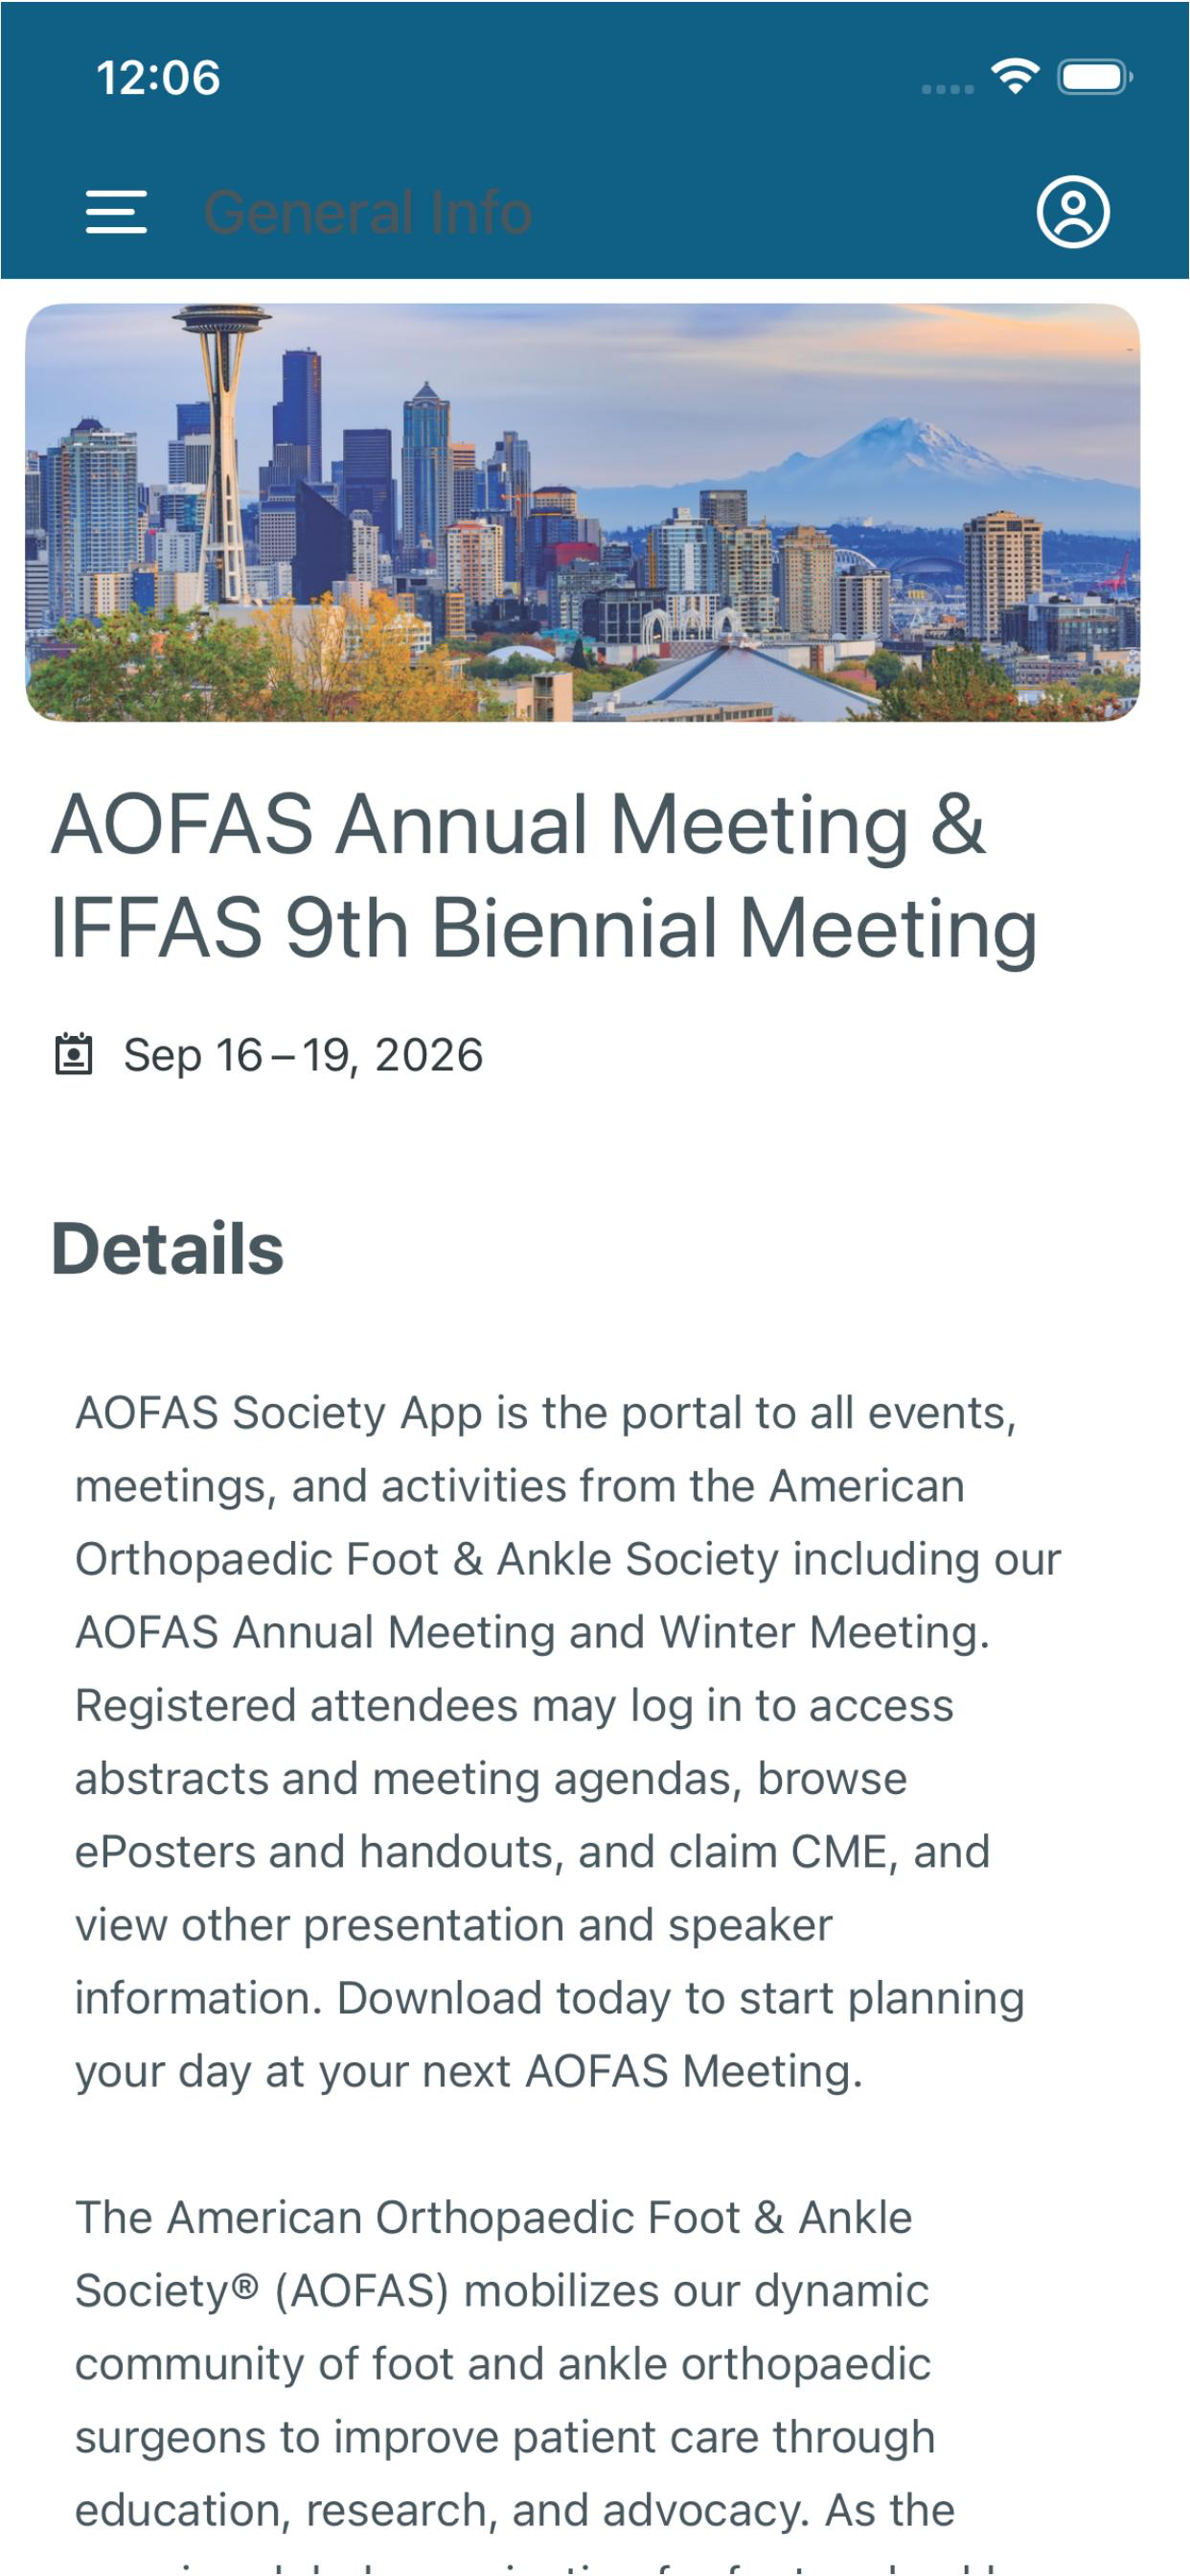Viewport: 1190px width, 2576px height.
Task: Tap the "AOFAS Annual Meeting &" title line
Action: (x=518, y=825)
